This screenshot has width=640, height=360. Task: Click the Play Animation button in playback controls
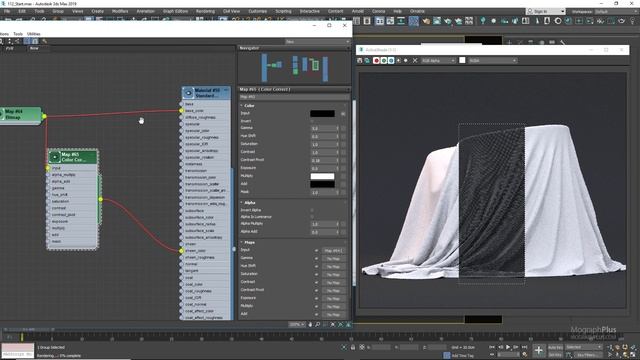[508, 347]
